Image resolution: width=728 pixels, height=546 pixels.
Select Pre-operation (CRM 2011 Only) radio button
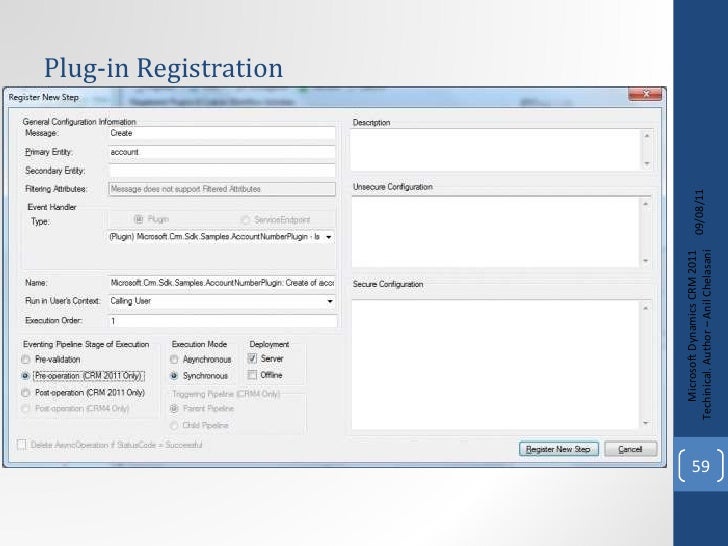pos(26,376)
